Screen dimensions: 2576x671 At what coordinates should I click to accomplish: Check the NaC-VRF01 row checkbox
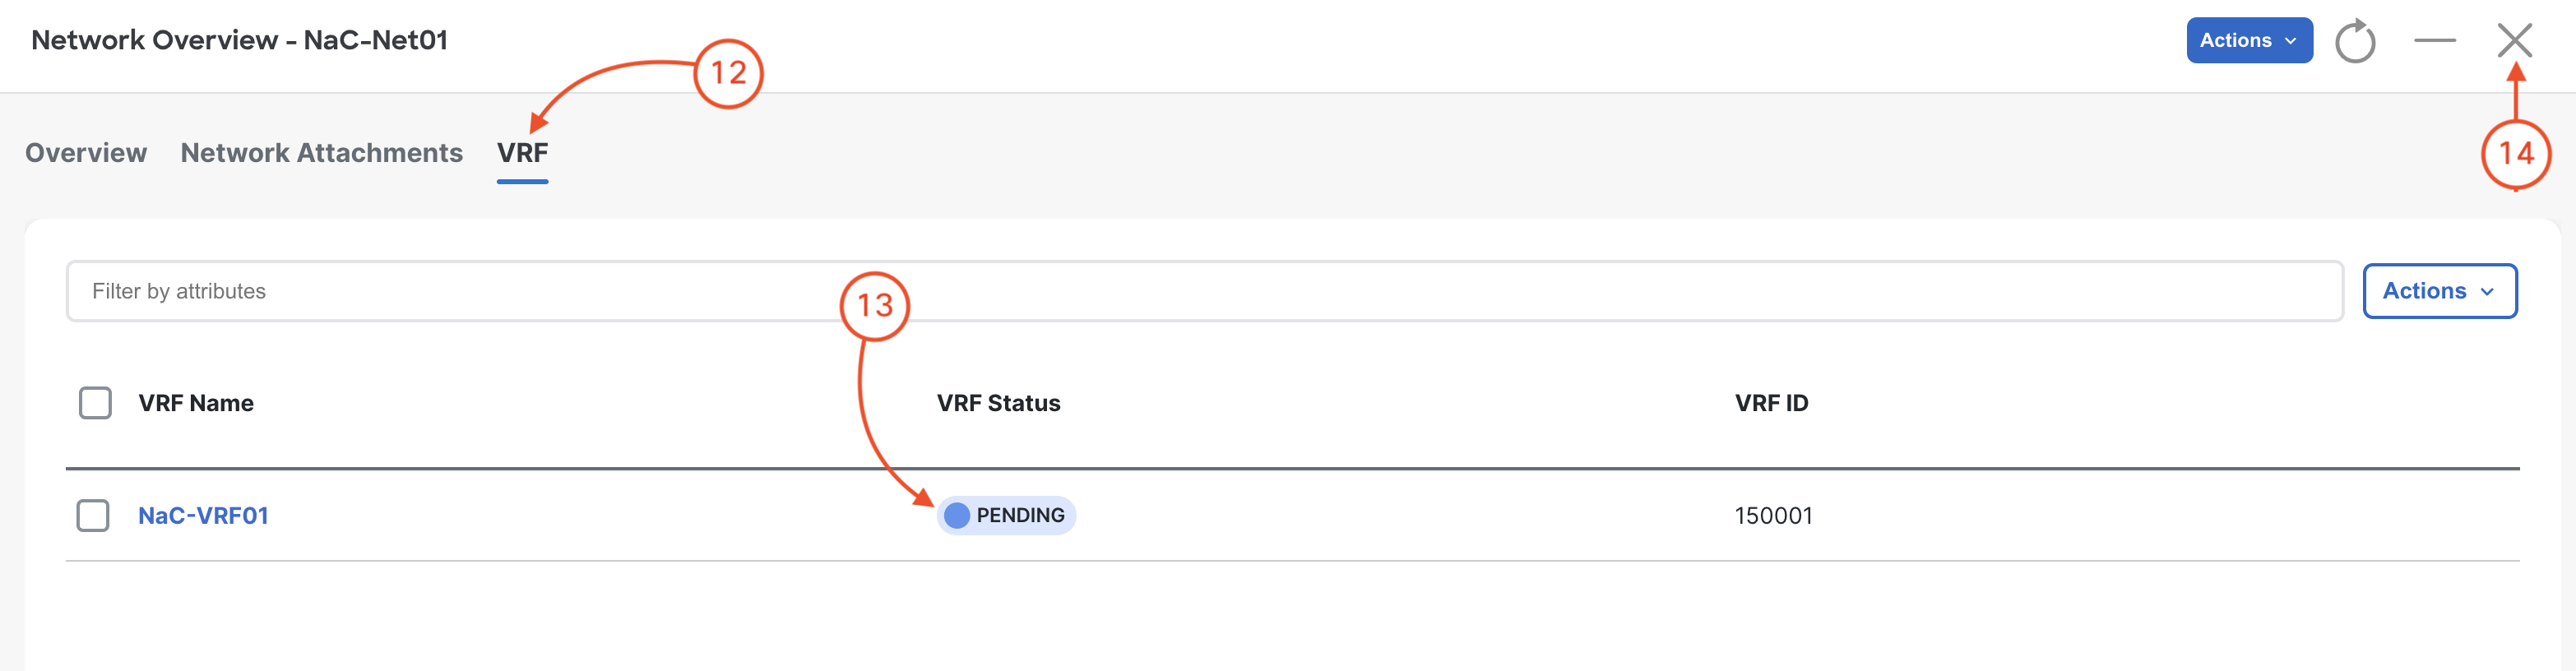coord(93,515)
